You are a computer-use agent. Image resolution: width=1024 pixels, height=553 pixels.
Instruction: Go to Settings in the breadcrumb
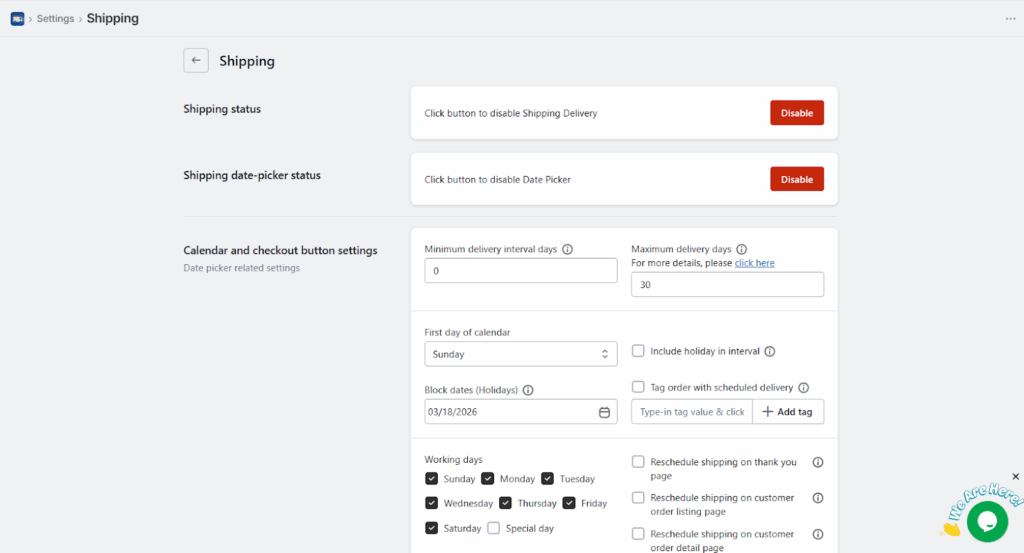tap(55, 18)
